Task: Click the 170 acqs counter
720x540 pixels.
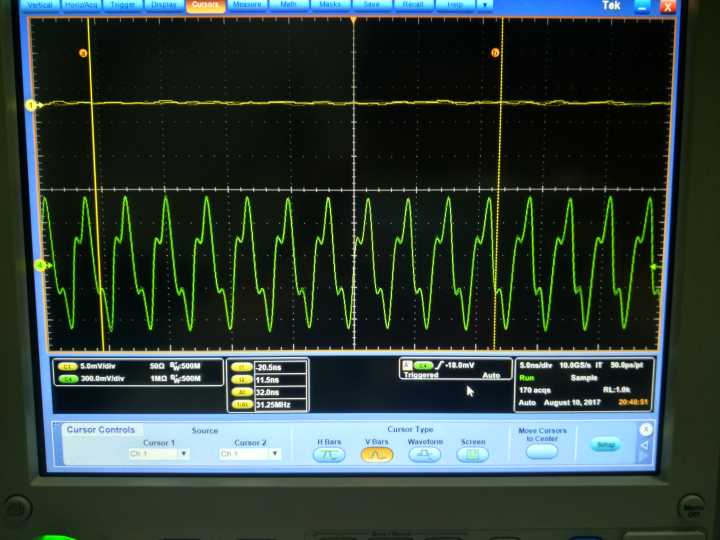Action: [535, 390]
